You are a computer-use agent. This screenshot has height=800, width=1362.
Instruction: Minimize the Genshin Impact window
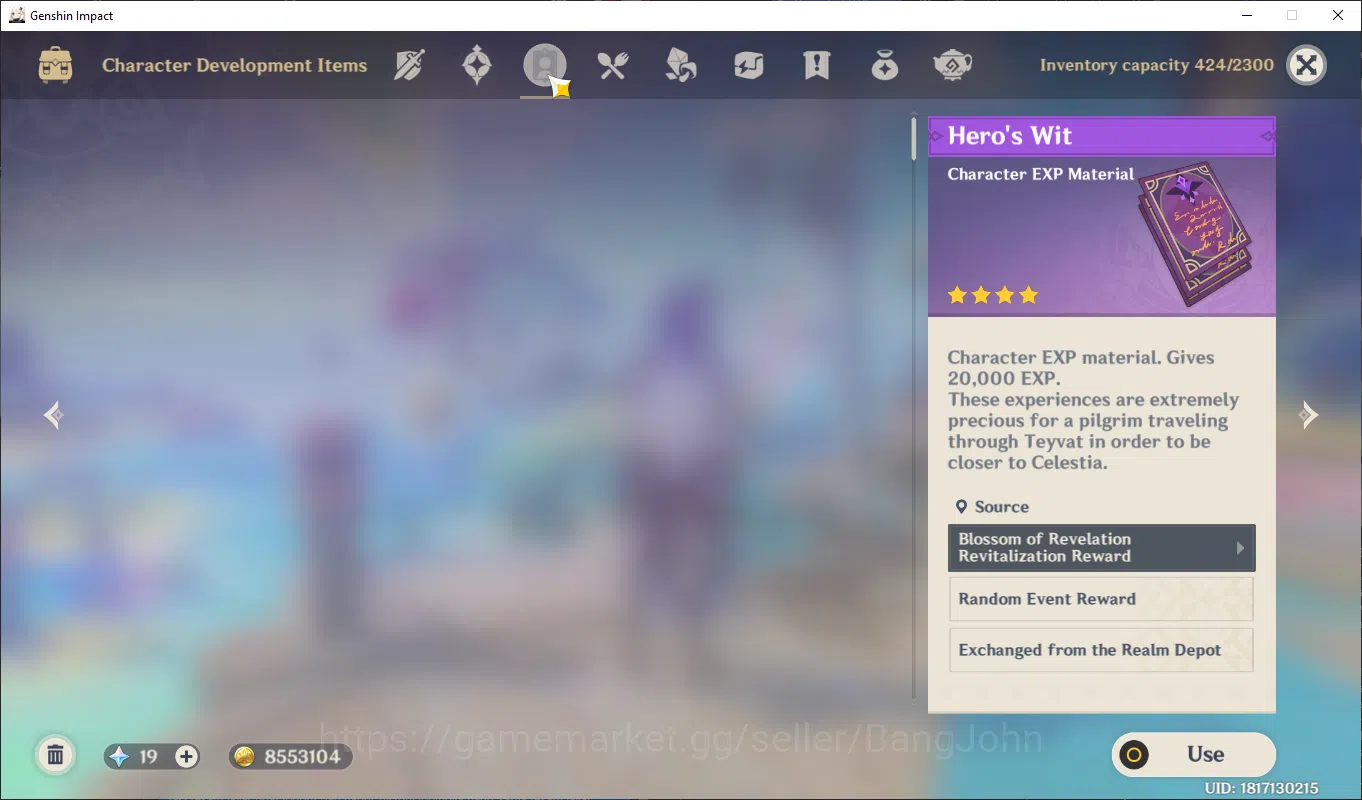(1247, 15)
